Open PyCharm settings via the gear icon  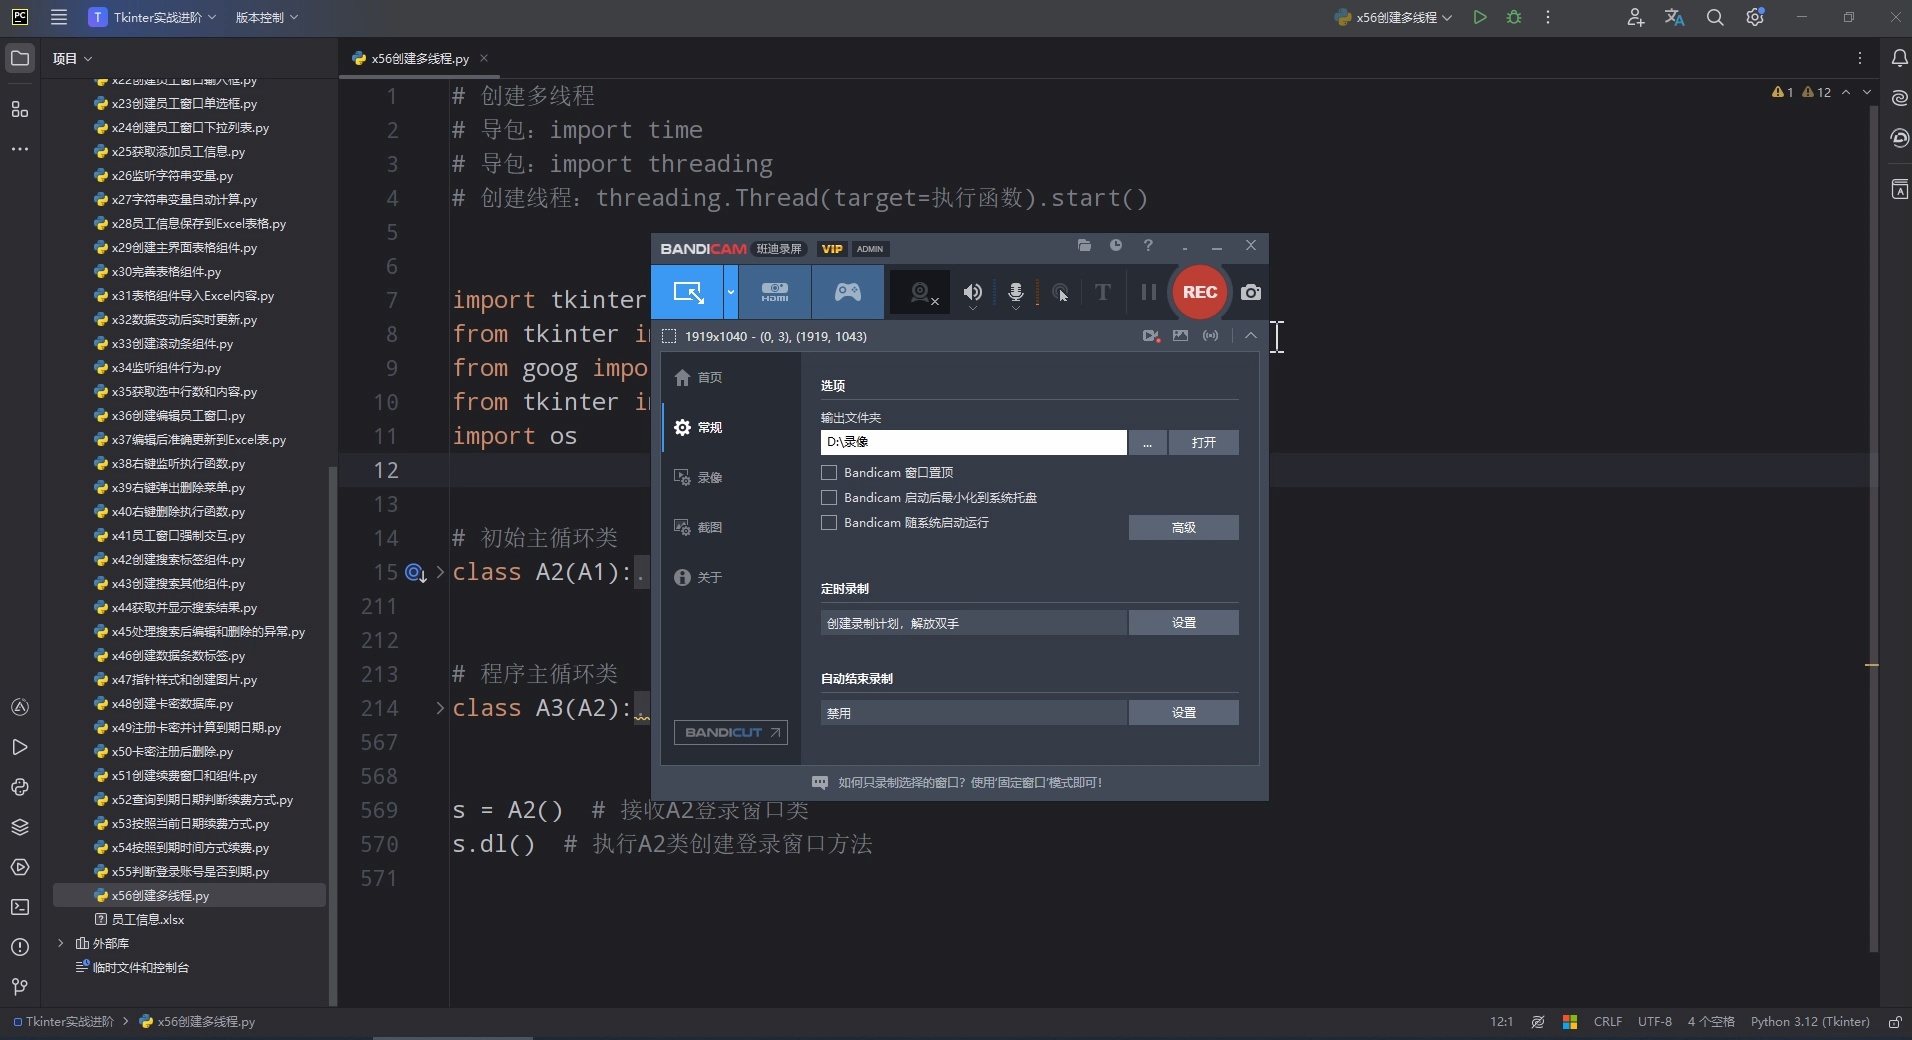tap(1755, 17)
